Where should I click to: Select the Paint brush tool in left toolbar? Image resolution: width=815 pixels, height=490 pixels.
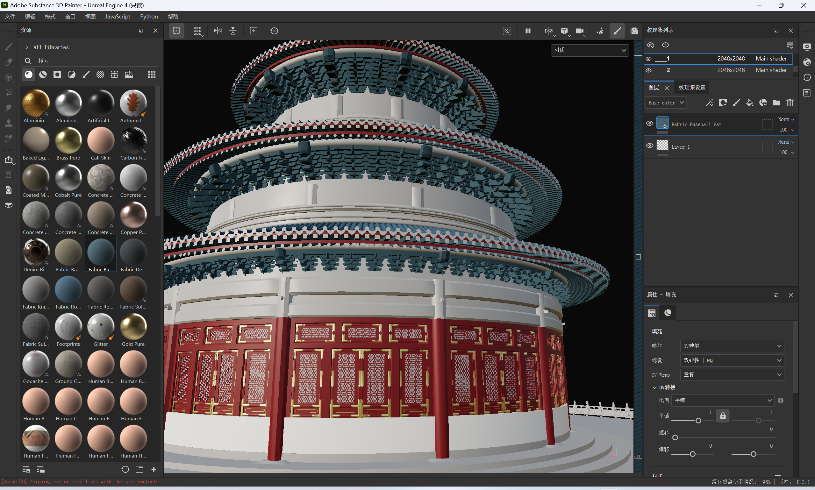coord(8,47)
